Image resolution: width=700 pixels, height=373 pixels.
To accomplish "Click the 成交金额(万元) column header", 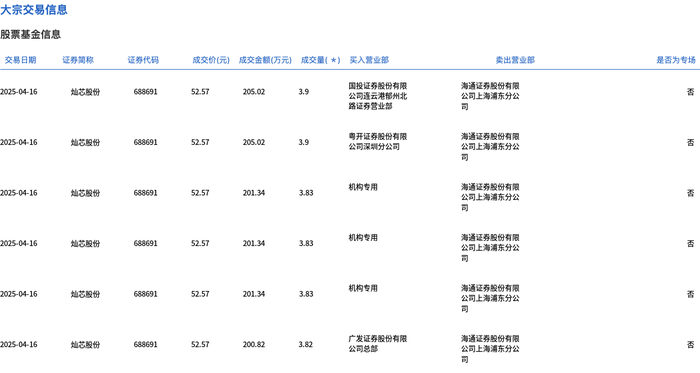I will pyautogui.click(x=265, y=60).
